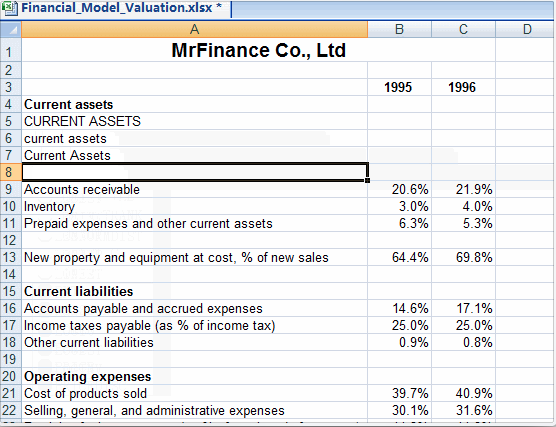Select 'Selling, general, and administrative expenses' cell
556x427 pixels.
(x=195, y=410)
